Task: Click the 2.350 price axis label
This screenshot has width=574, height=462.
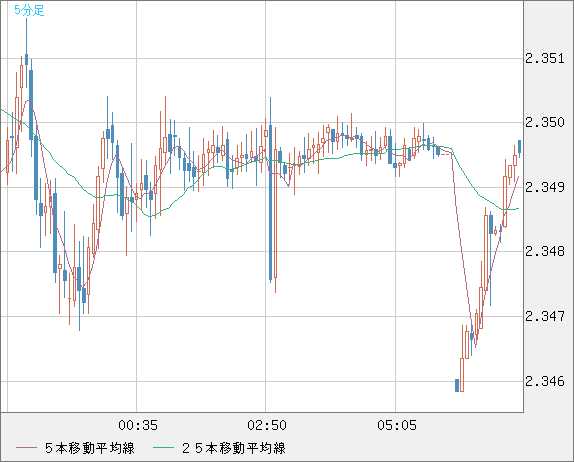Action: coord(545,123)
